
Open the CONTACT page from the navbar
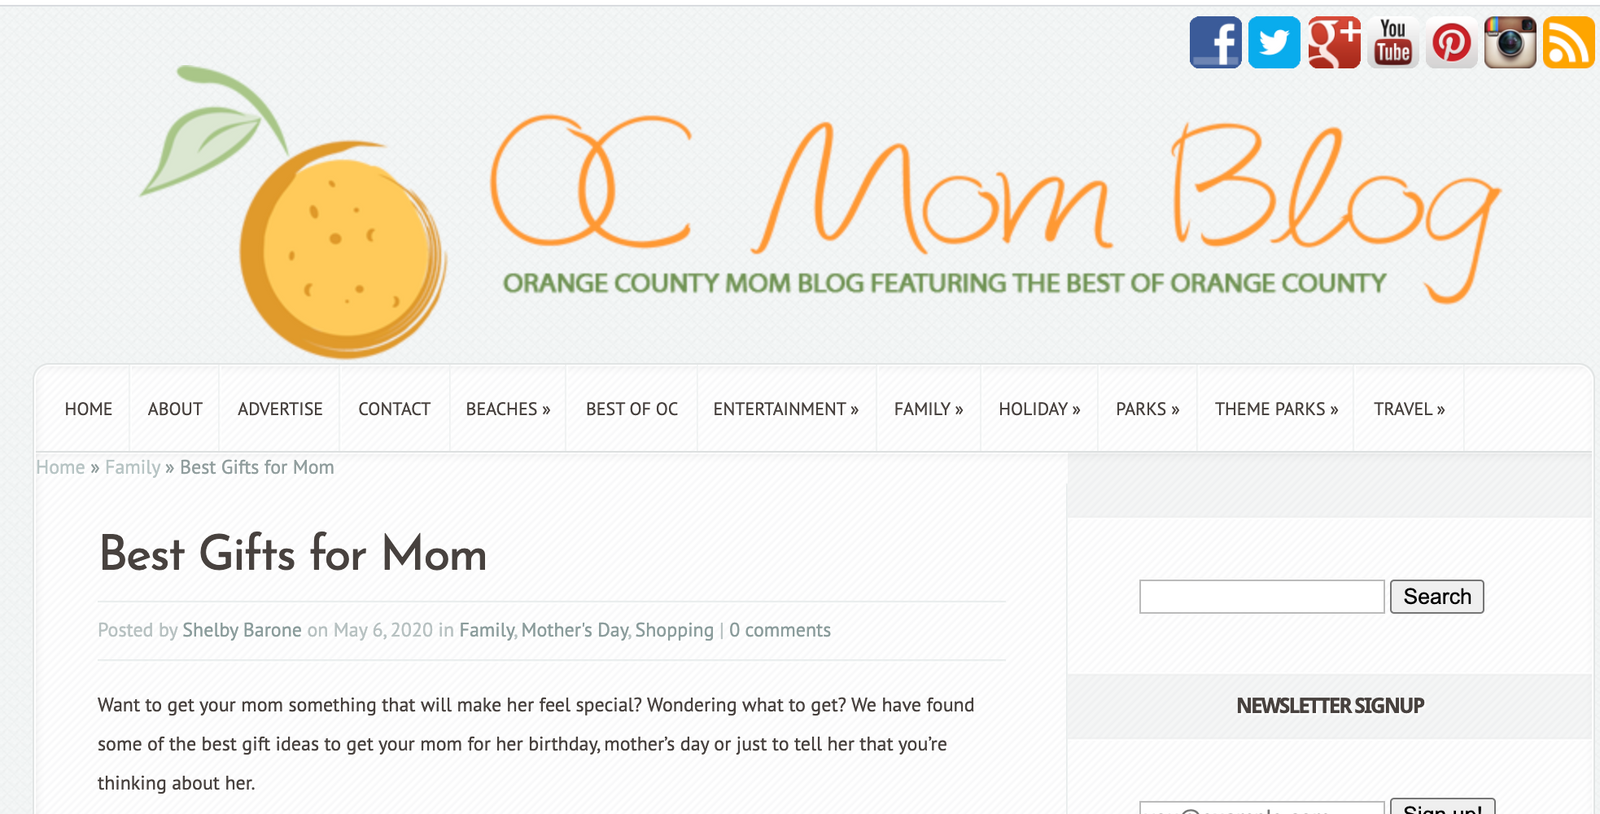tap(394, 408)
